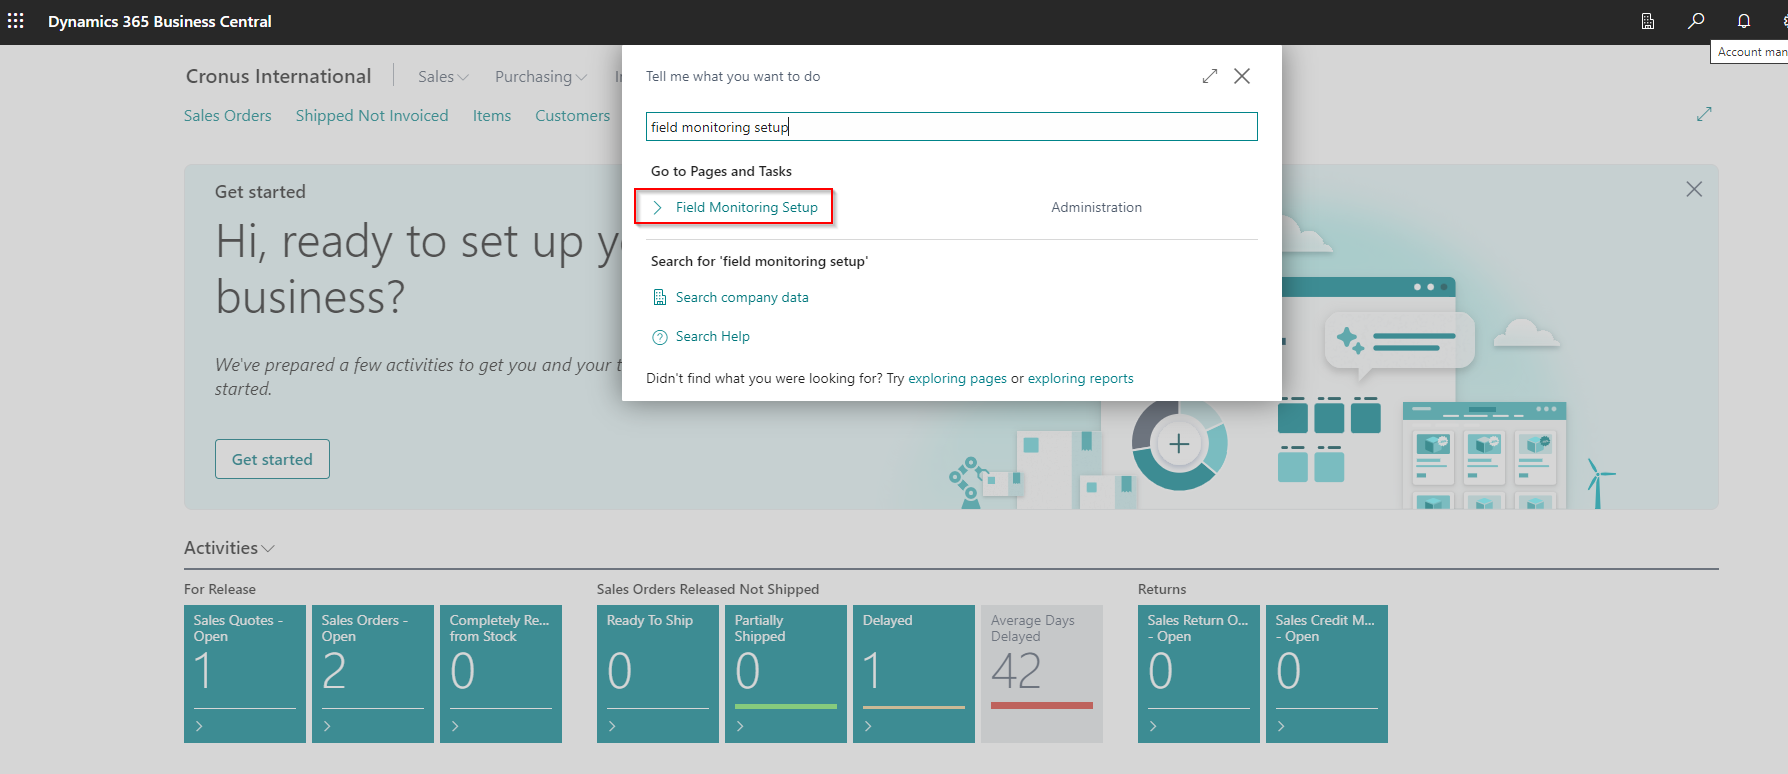Image resolution: width=1788 pixels, height=774 pixels.
Task: Close the Tell Me search dialog
Action: (x=1242, y=76)
